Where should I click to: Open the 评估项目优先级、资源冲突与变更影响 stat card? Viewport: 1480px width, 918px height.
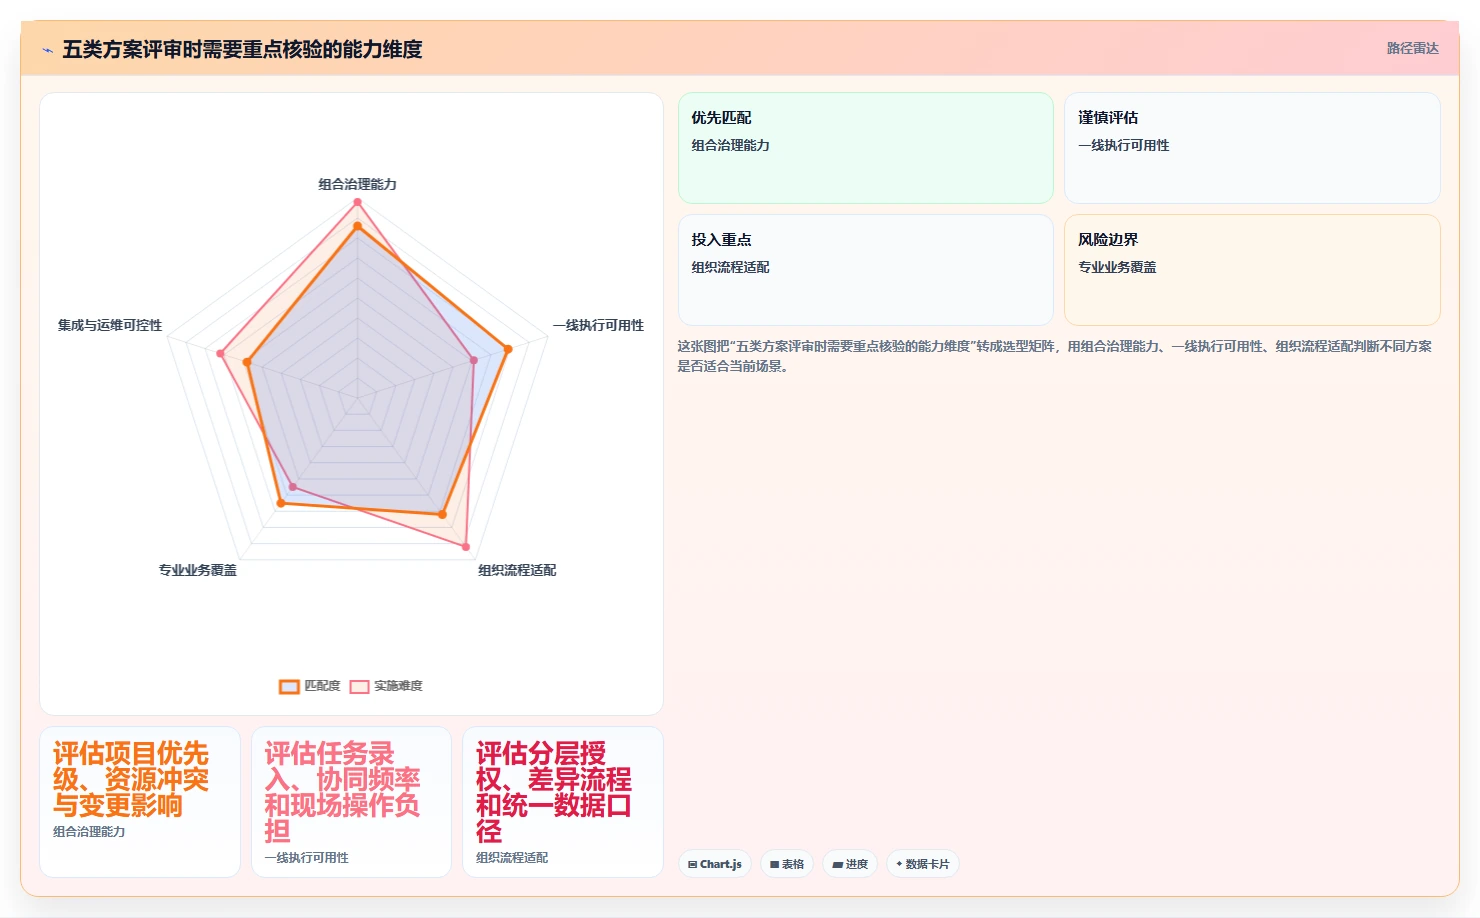click(140, 802)
